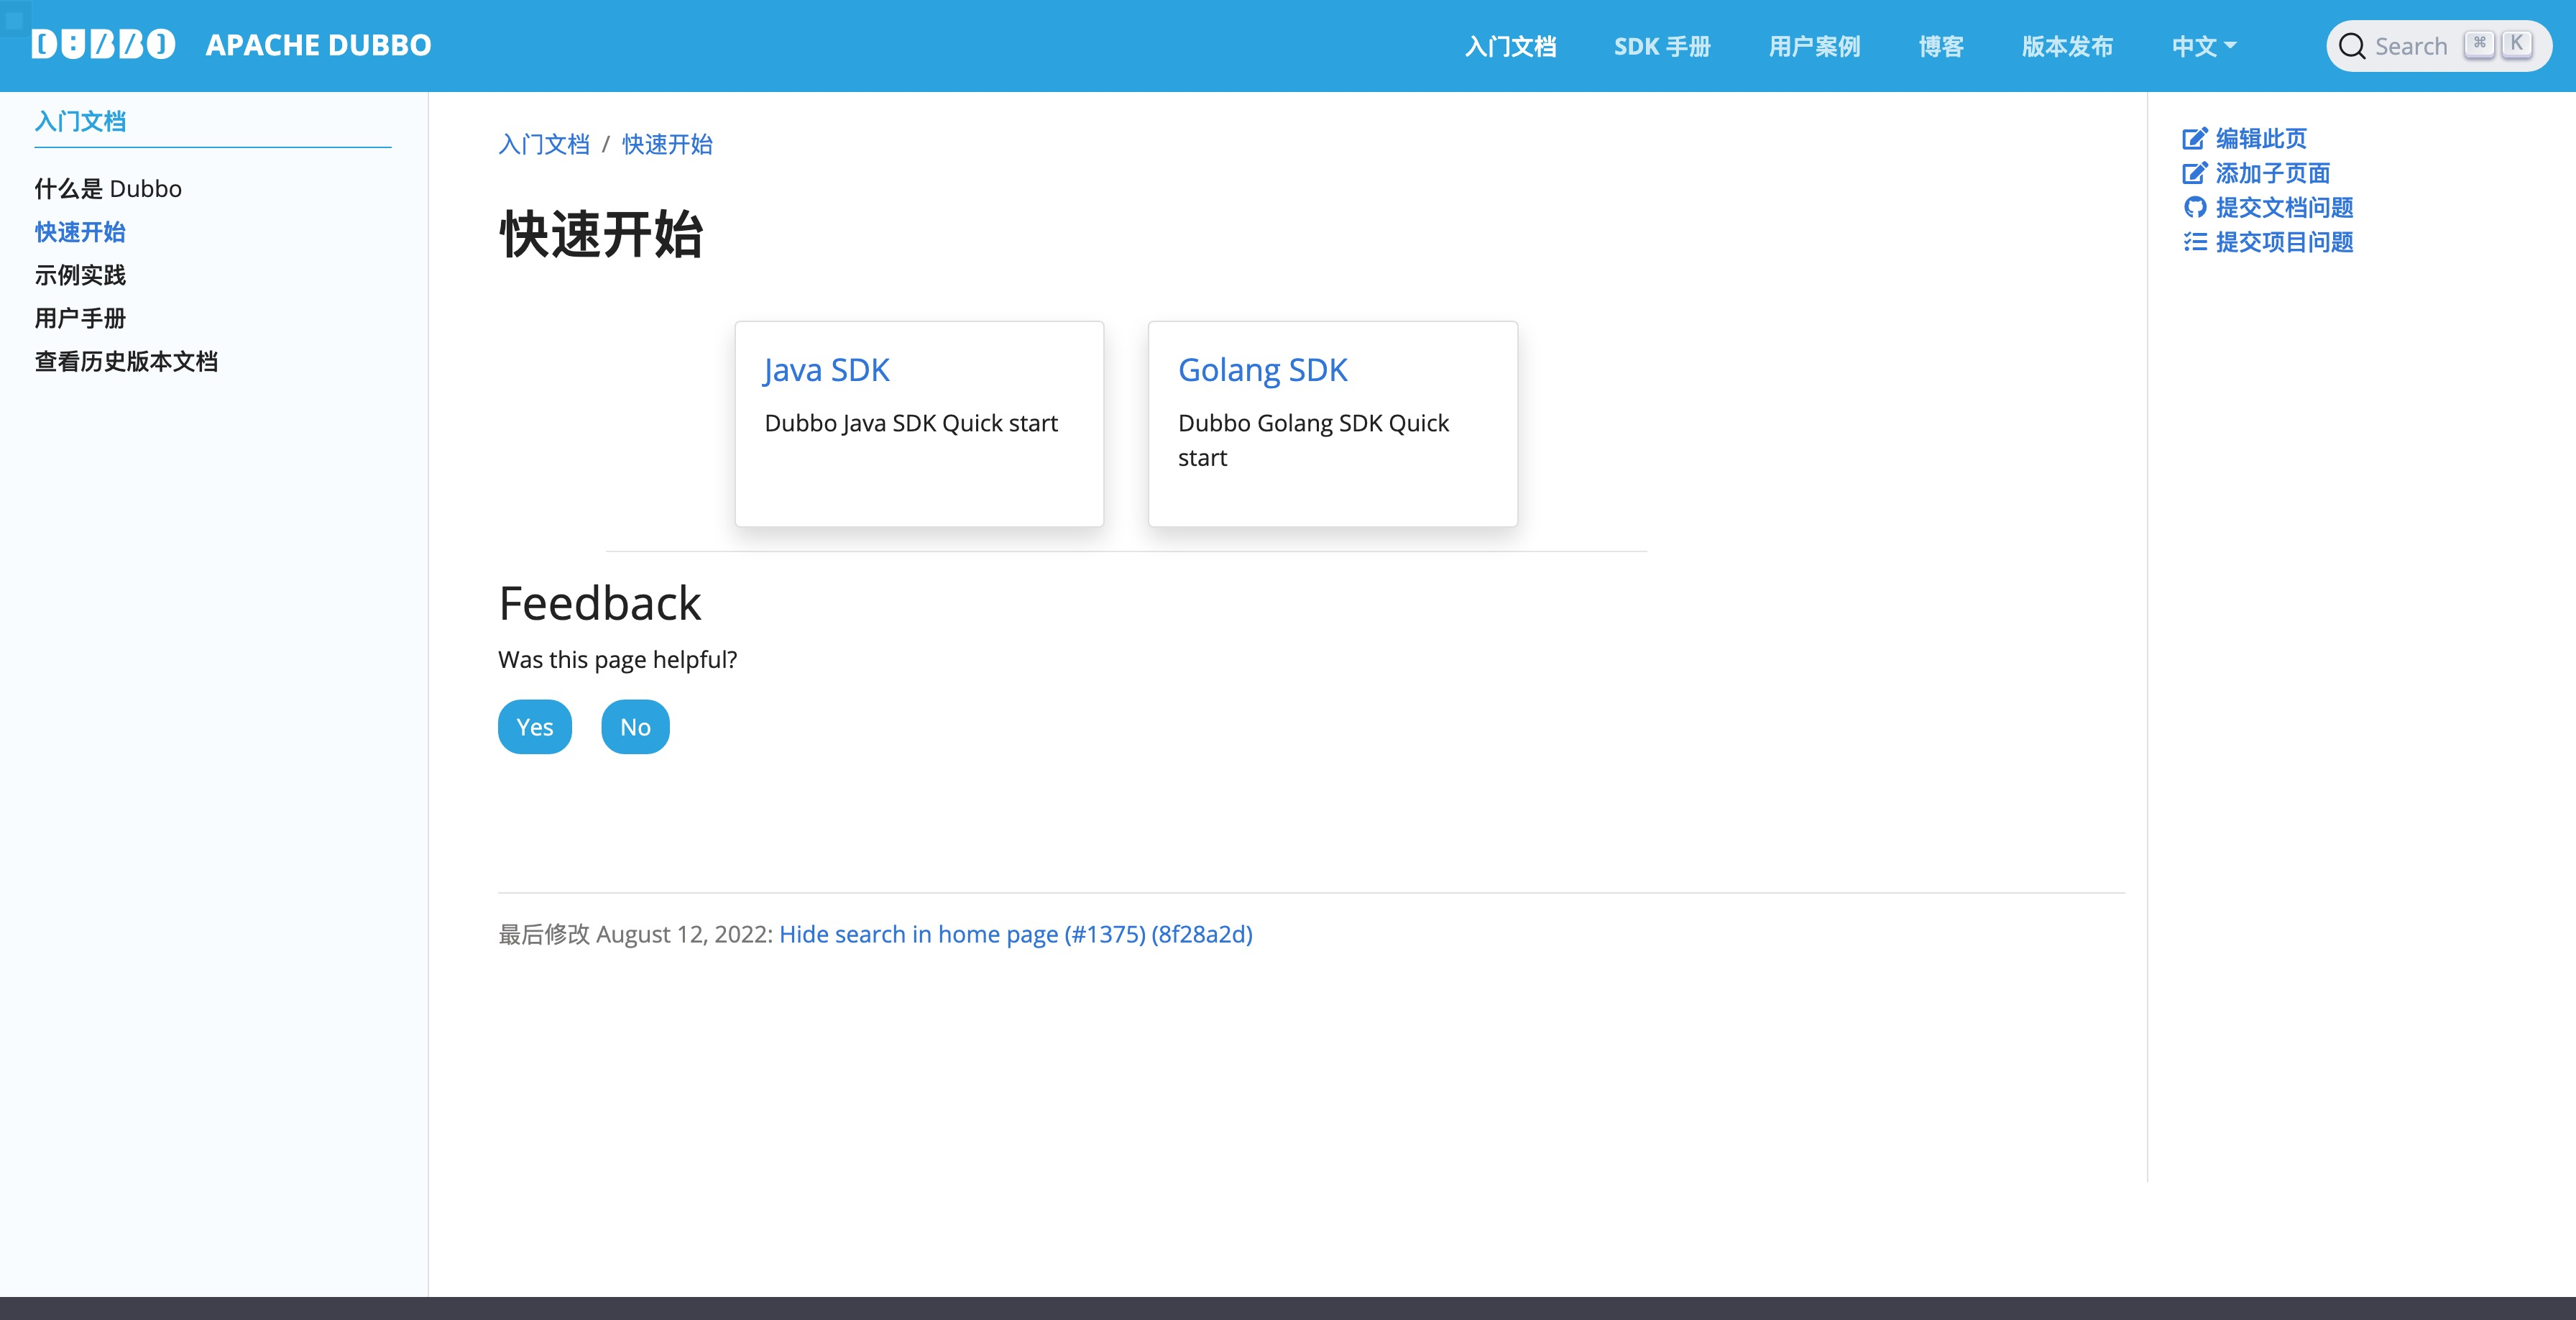Image resolution: width=2576 pixels, height=1320 pixels.
Task: Open the 用户案例 nav item
Action: click(x=1814, y=47)
